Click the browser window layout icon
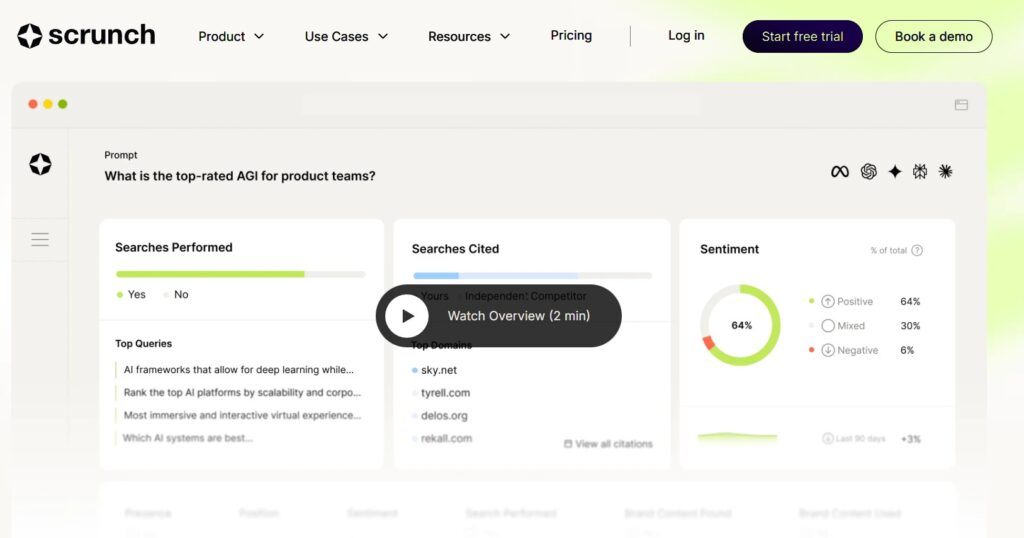The width and height of the screenshot is (1024, 538). click(961, 105)
